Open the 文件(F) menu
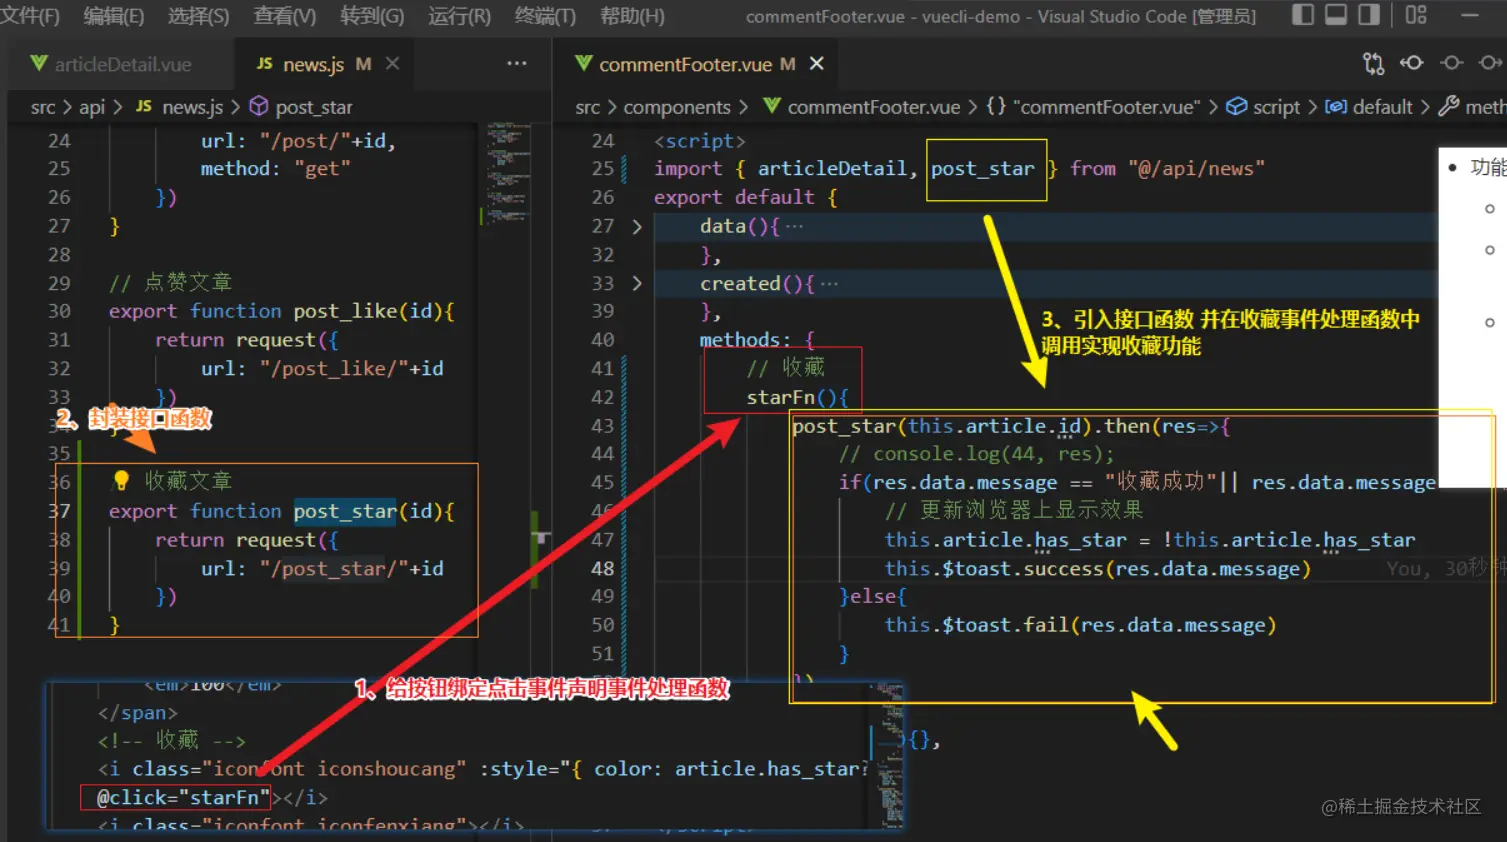 click(30, 16)
